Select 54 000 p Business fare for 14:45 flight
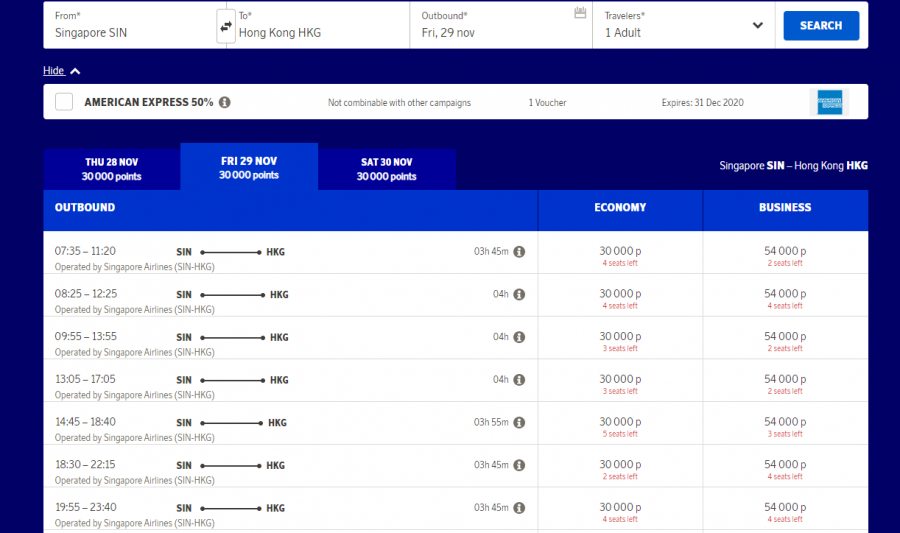Screen dimensions: 900x533 click(x=784, y=422)
